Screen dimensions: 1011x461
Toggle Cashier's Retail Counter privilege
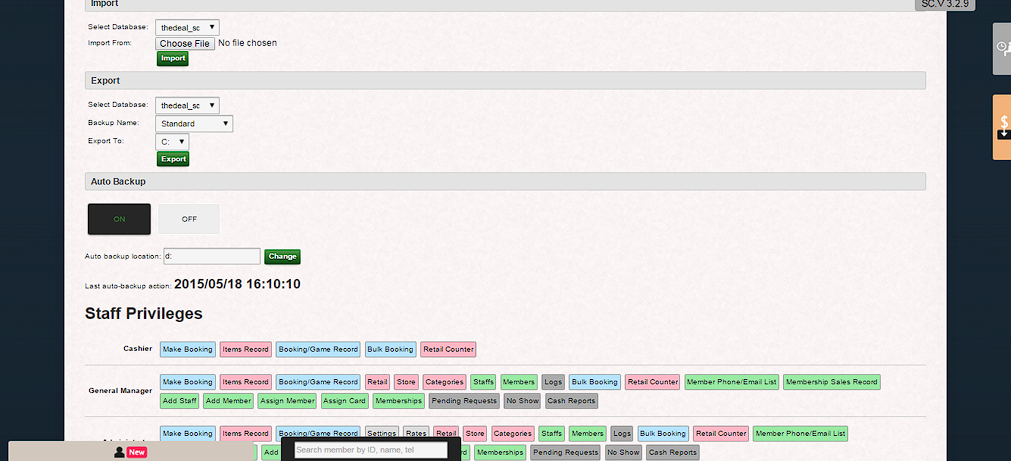448,350
